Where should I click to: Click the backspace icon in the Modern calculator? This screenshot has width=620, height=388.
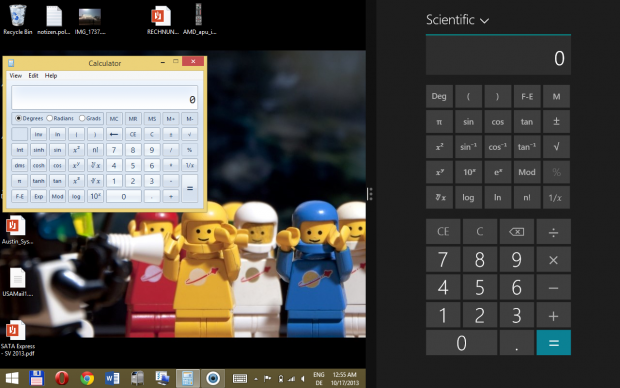tap(516, 231)
